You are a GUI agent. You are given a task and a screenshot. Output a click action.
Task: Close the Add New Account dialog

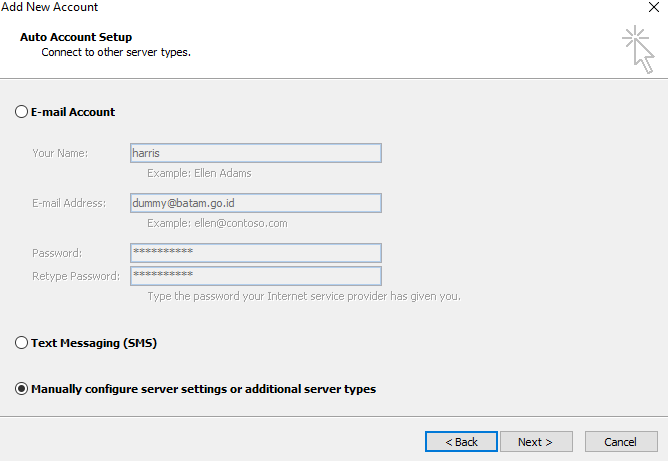pyautogui.click(x=653, y=8)
